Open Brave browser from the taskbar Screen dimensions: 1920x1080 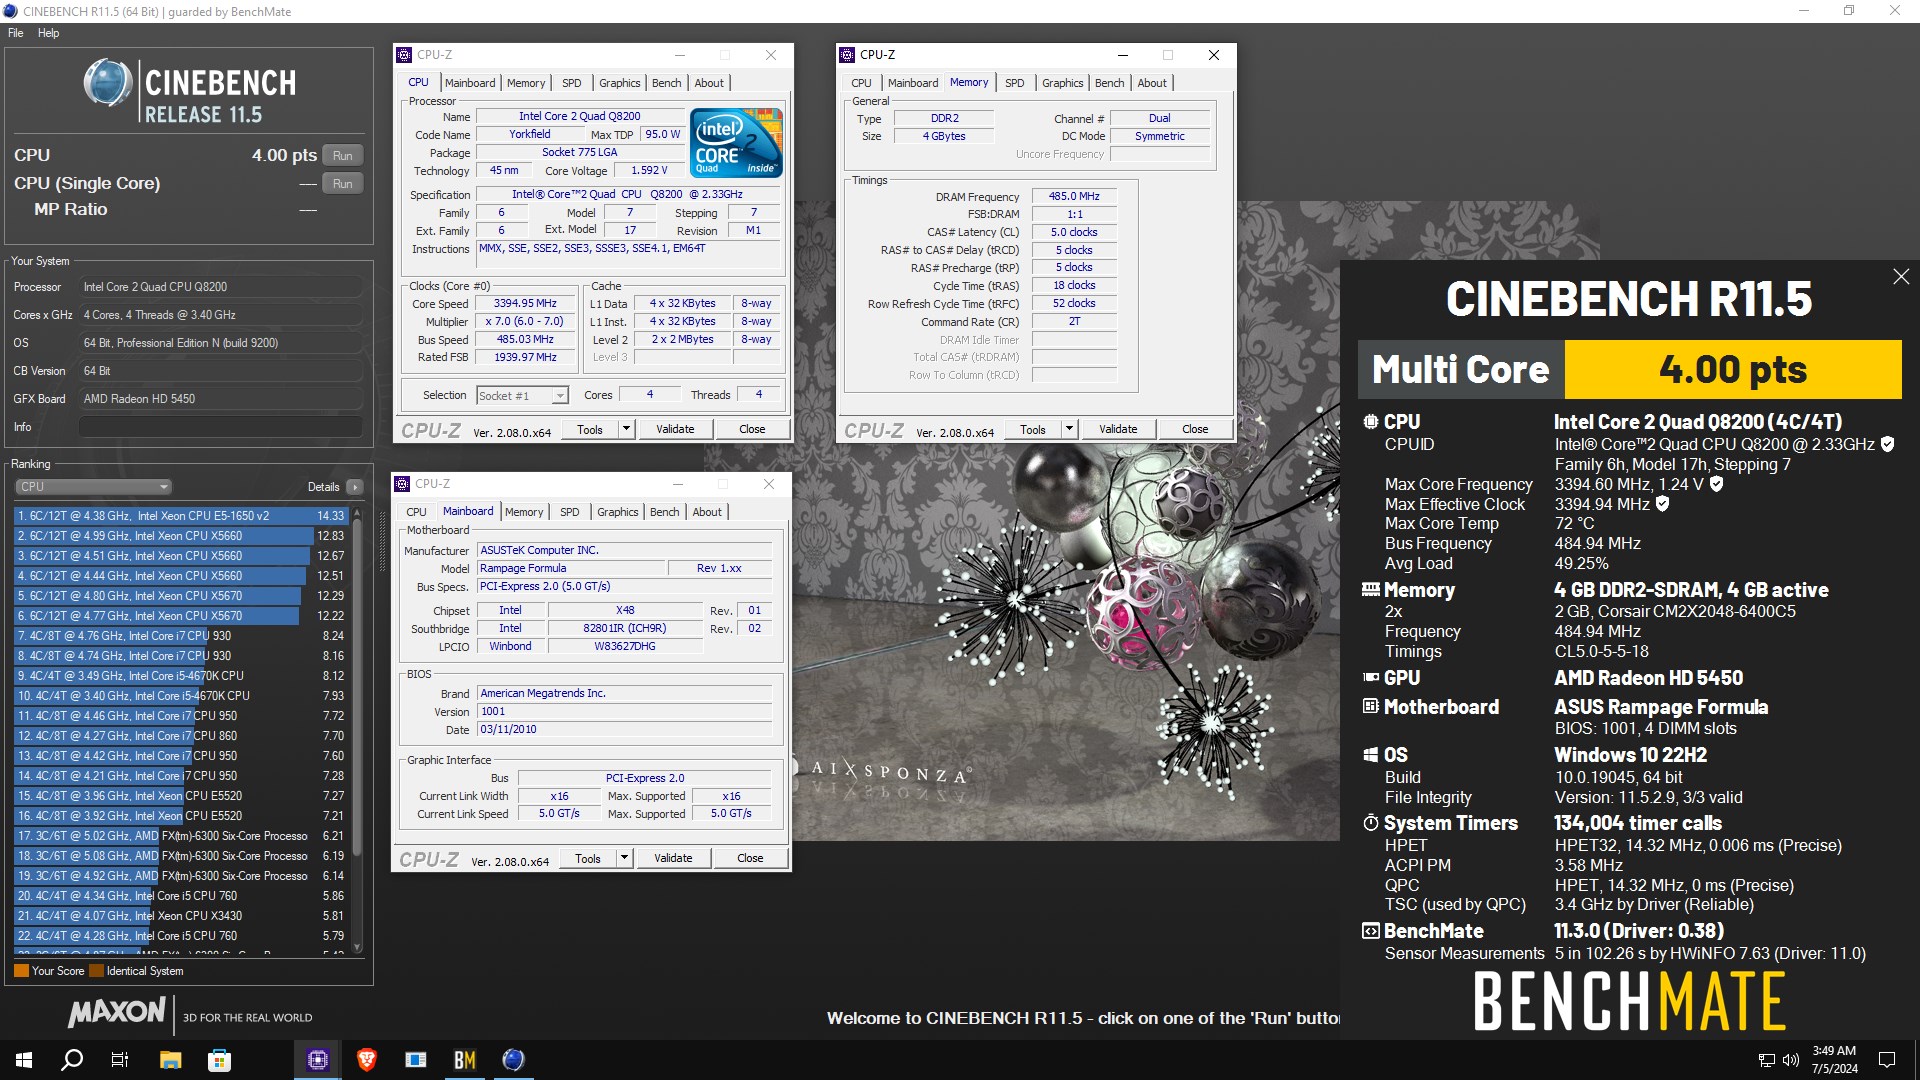367,1060
